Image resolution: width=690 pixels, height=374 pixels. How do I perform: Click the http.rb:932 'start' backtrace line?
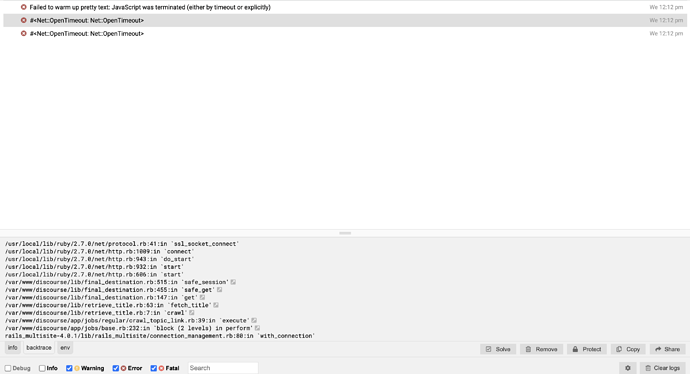click(95, 267)
